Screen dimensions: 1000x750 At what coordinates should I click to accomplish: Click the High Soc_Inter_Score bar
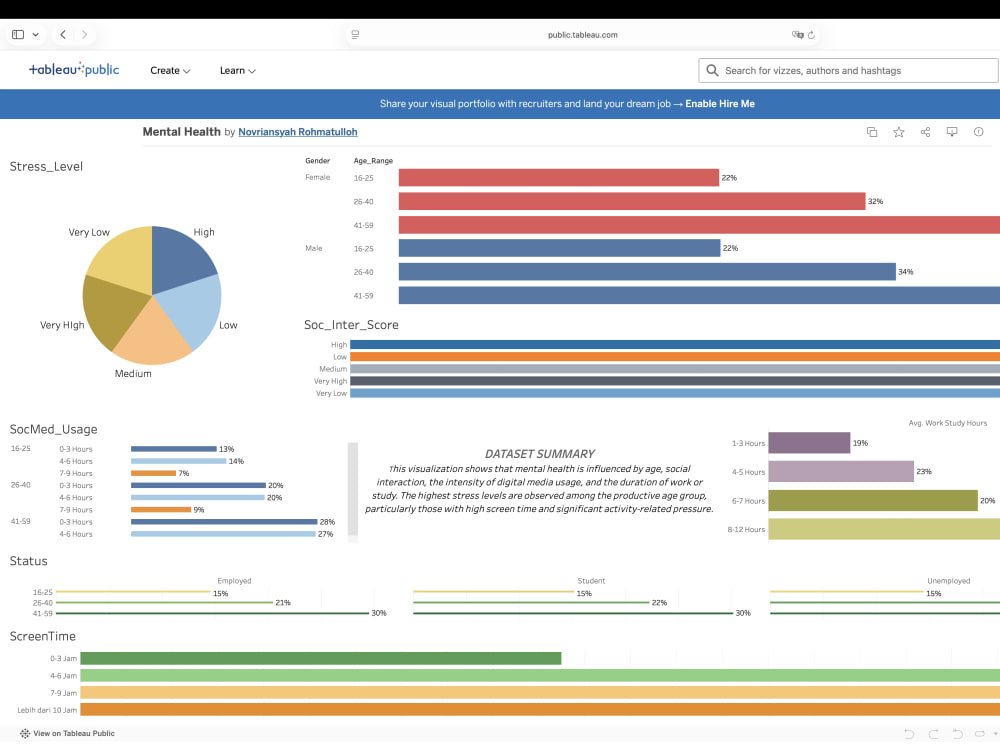[675, 344]
